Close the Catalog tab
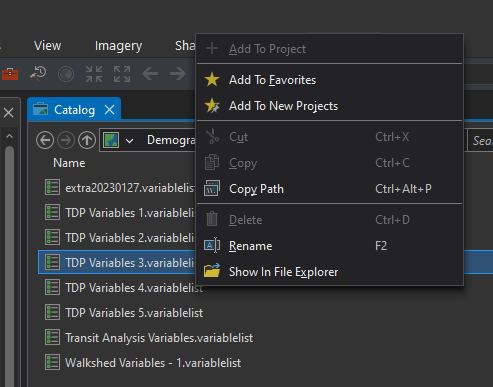This screenshot has height=387, width=493. pyautogui.click(x=110, y=110)
